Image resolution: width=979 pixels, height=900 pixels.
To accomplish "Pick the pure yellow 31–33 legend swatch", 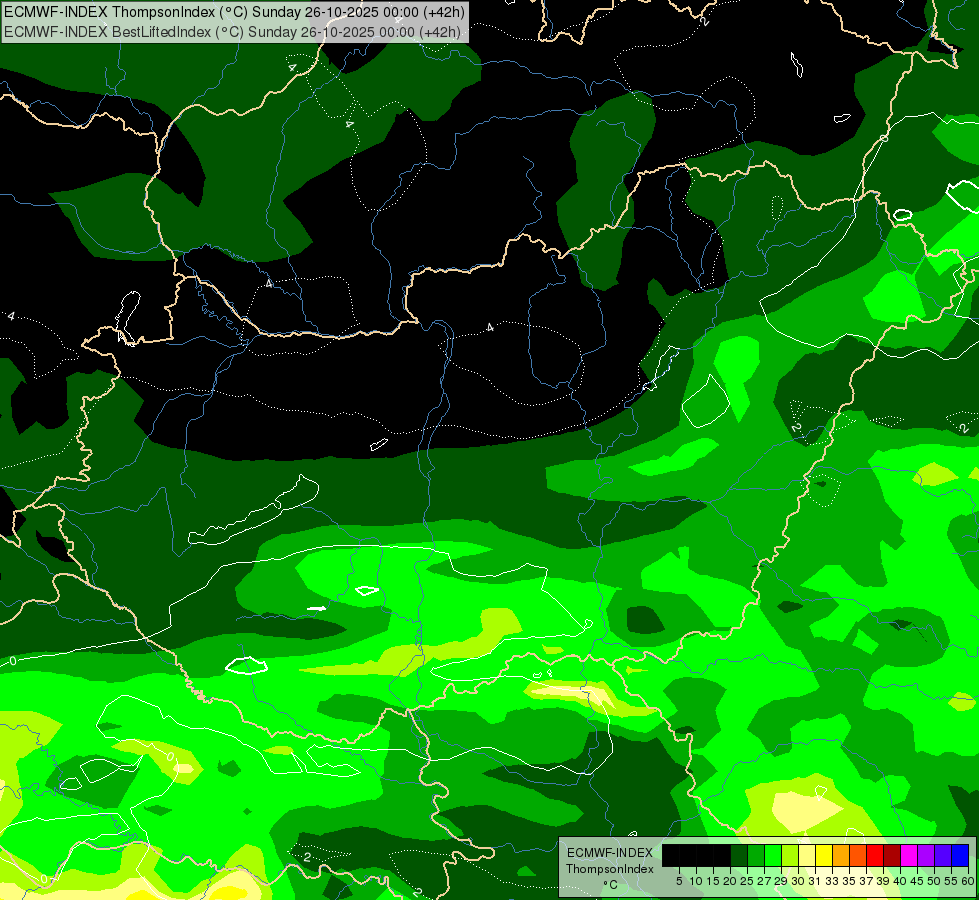I will click(x=824, y=855).
